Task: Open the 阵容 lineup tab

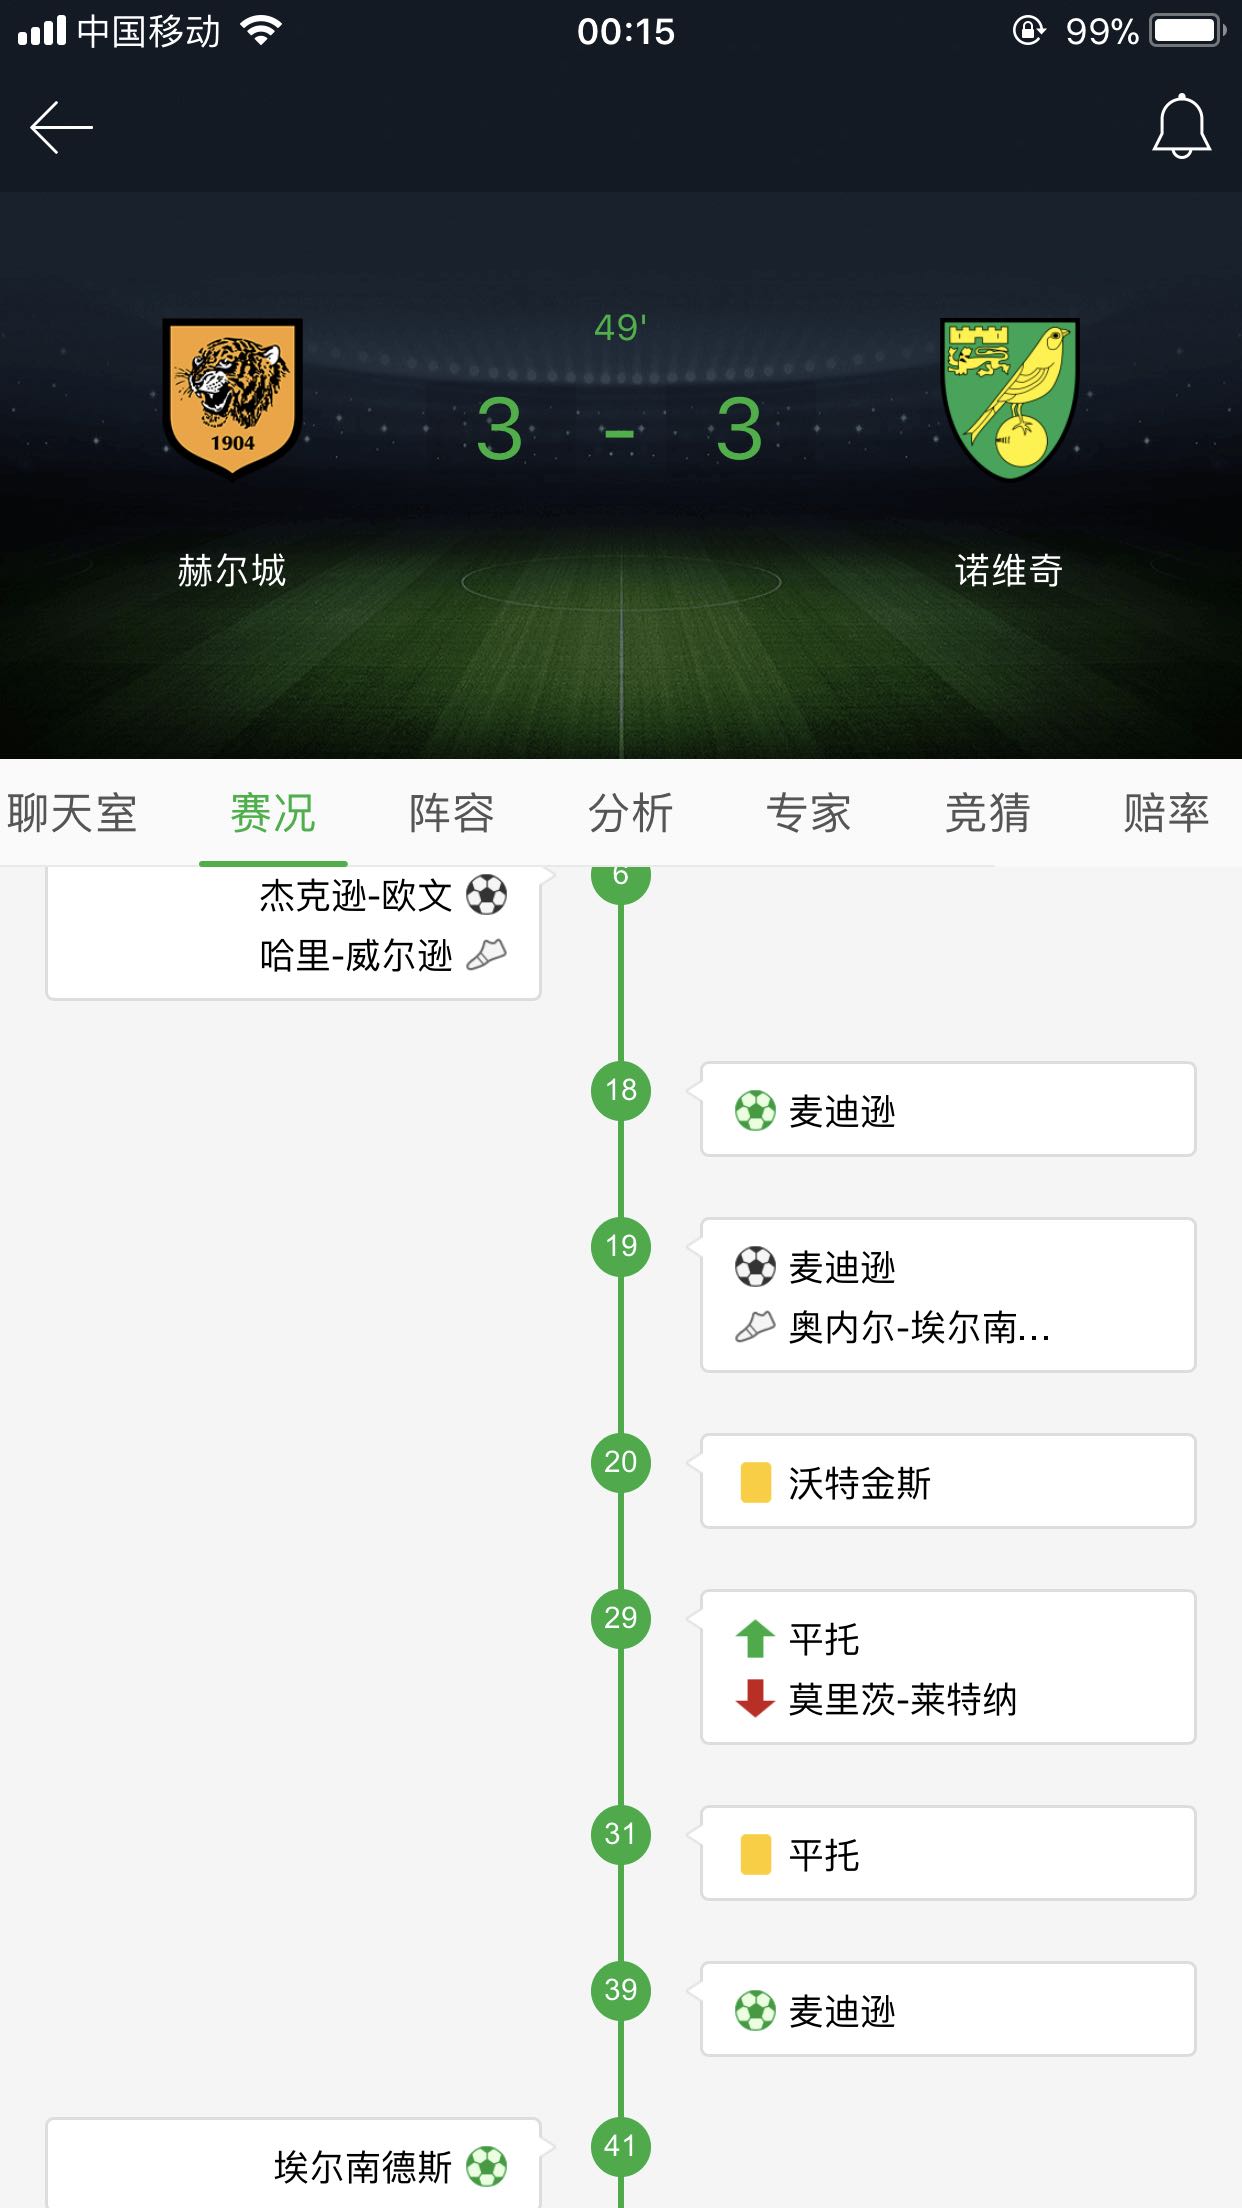Action: pos(452,813)
